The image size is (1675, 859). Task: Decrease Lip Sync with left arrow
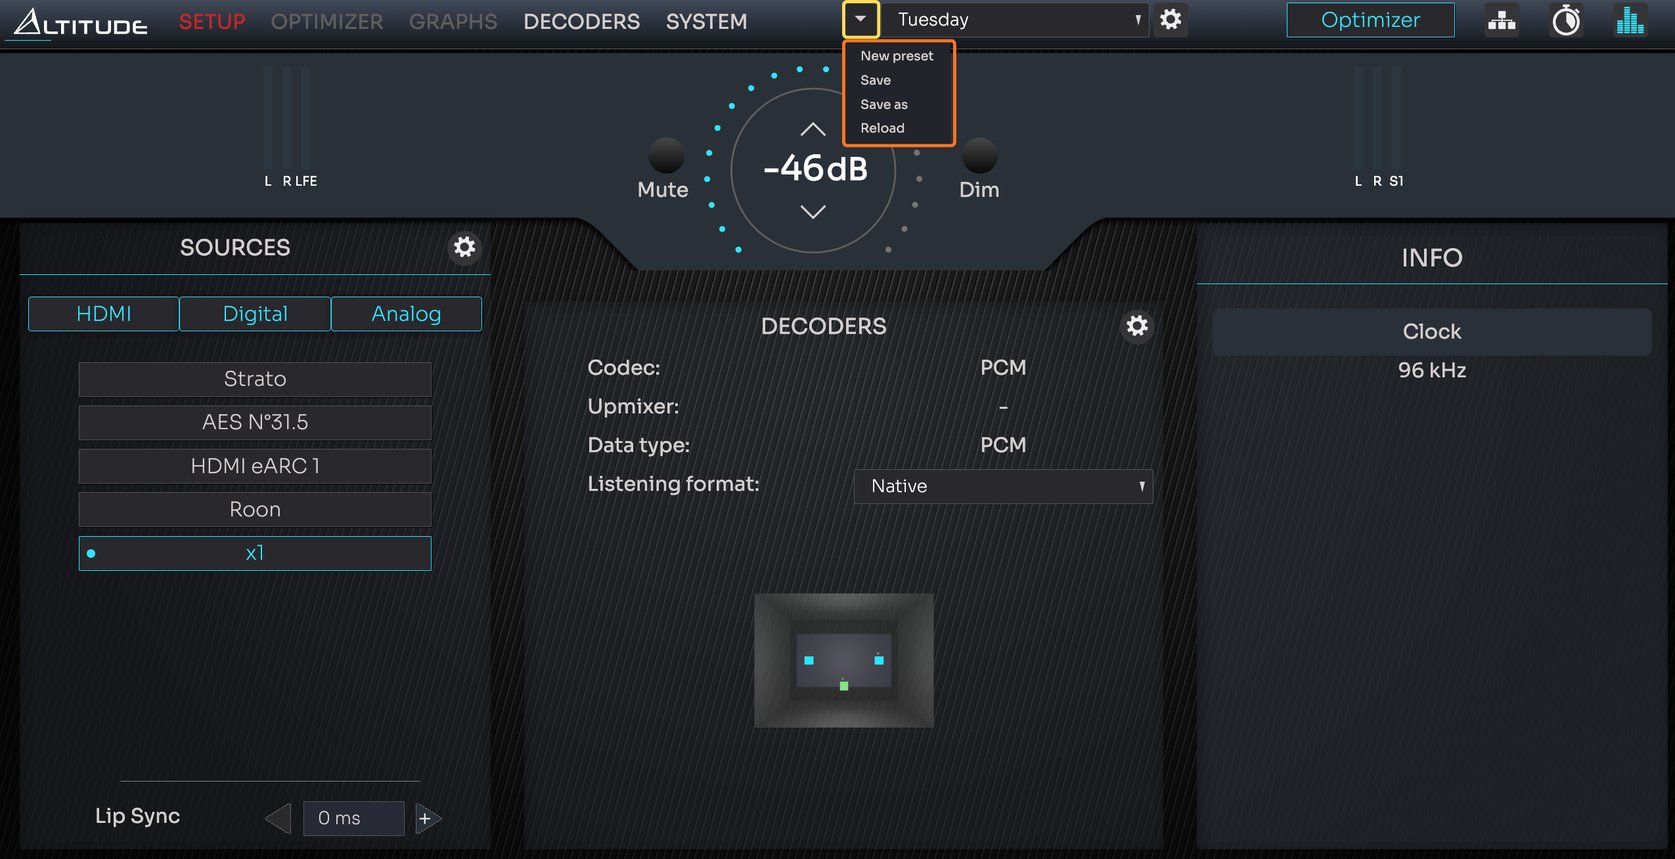[x=278, y=818]
